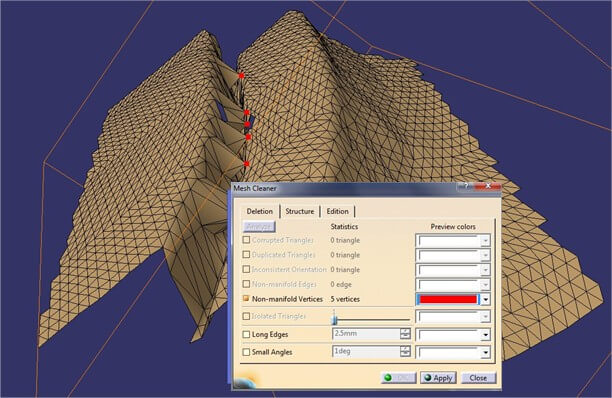Screen dimensions: 612x398
Task: Close the Mesh Cleaner dialog window
Action: pyautogui.click(x=488, y=187)
